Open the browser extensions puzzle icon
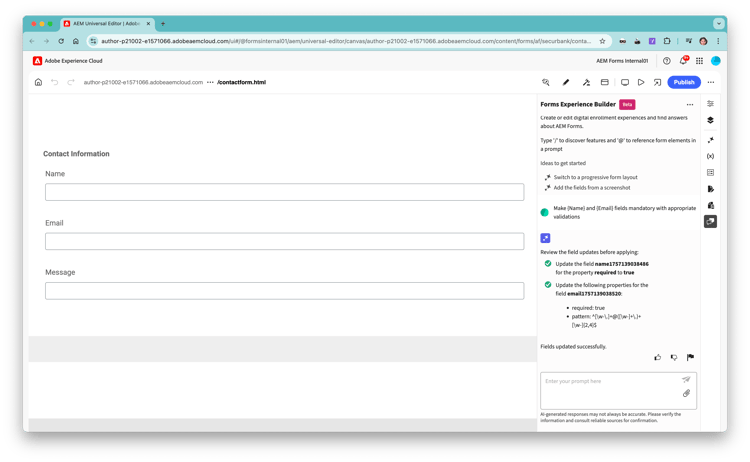 point(667,41)
